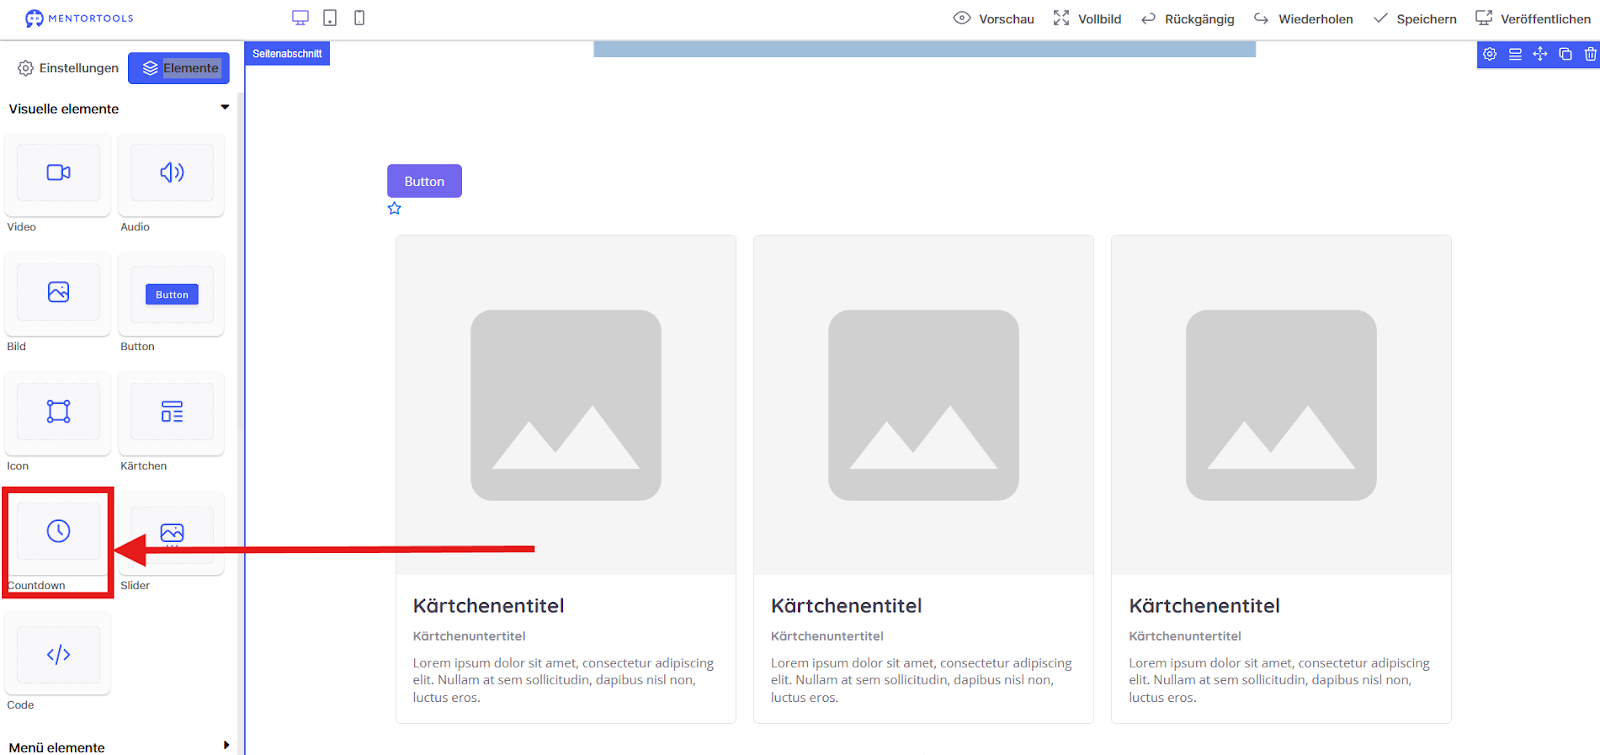Click the blue bar at canvas top

924,49
